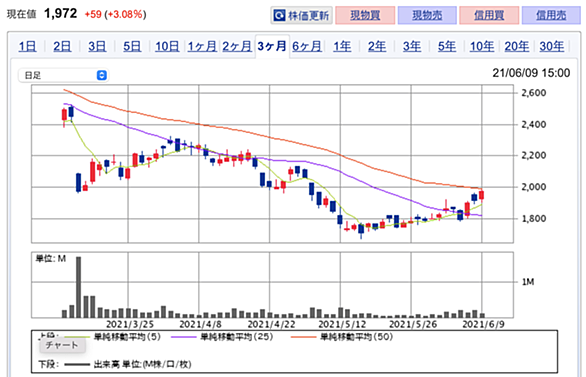Open the 現物買 order button
The image size is (586, 377).
pos(365,15)
